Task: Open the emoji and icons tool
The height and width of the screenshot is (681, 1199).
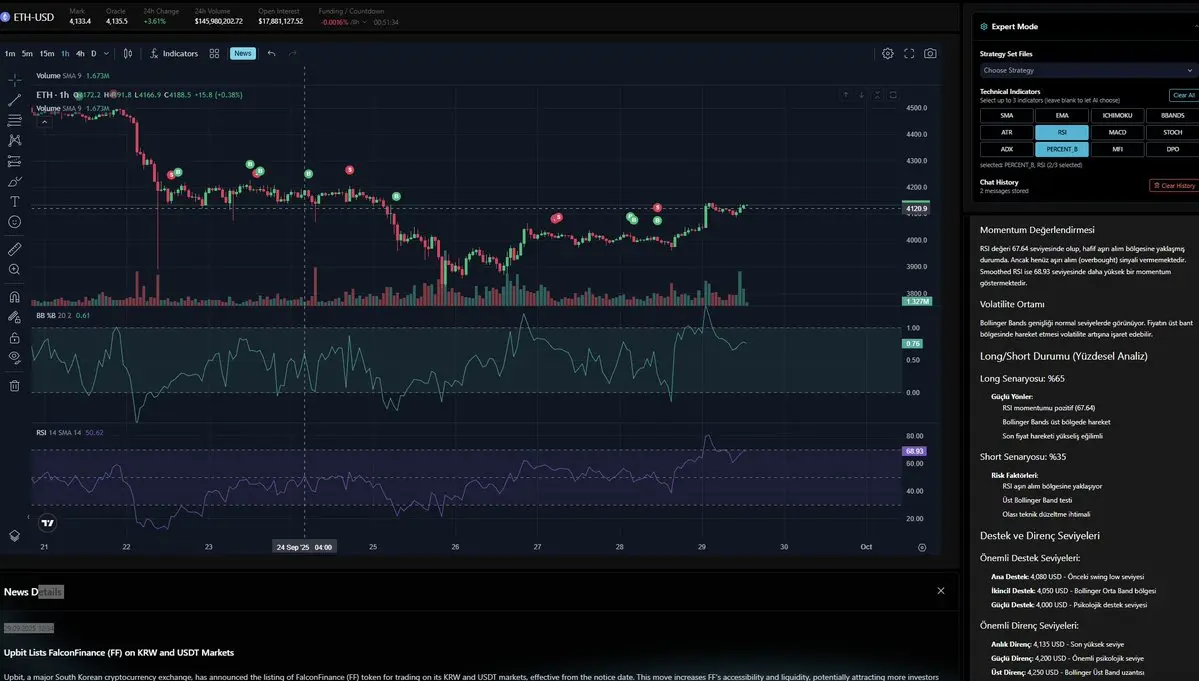Action: pos(15,222)
